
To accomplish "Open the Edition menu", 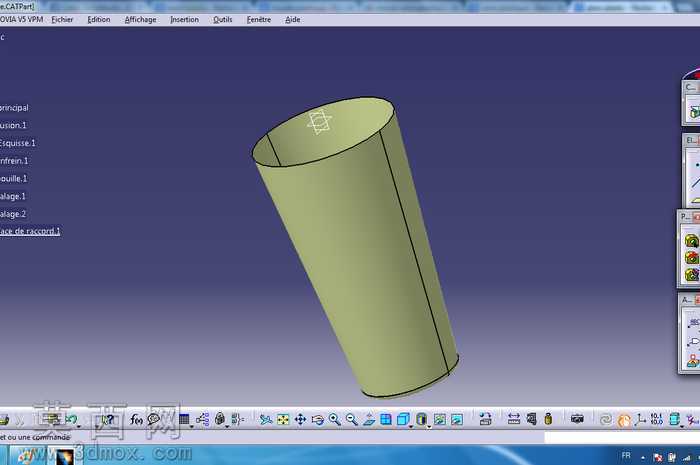I will (99, 20).
